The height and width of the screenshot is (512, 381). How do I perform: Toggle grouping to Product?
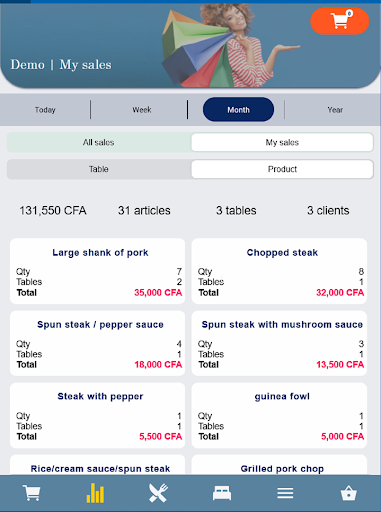(282, 169)
